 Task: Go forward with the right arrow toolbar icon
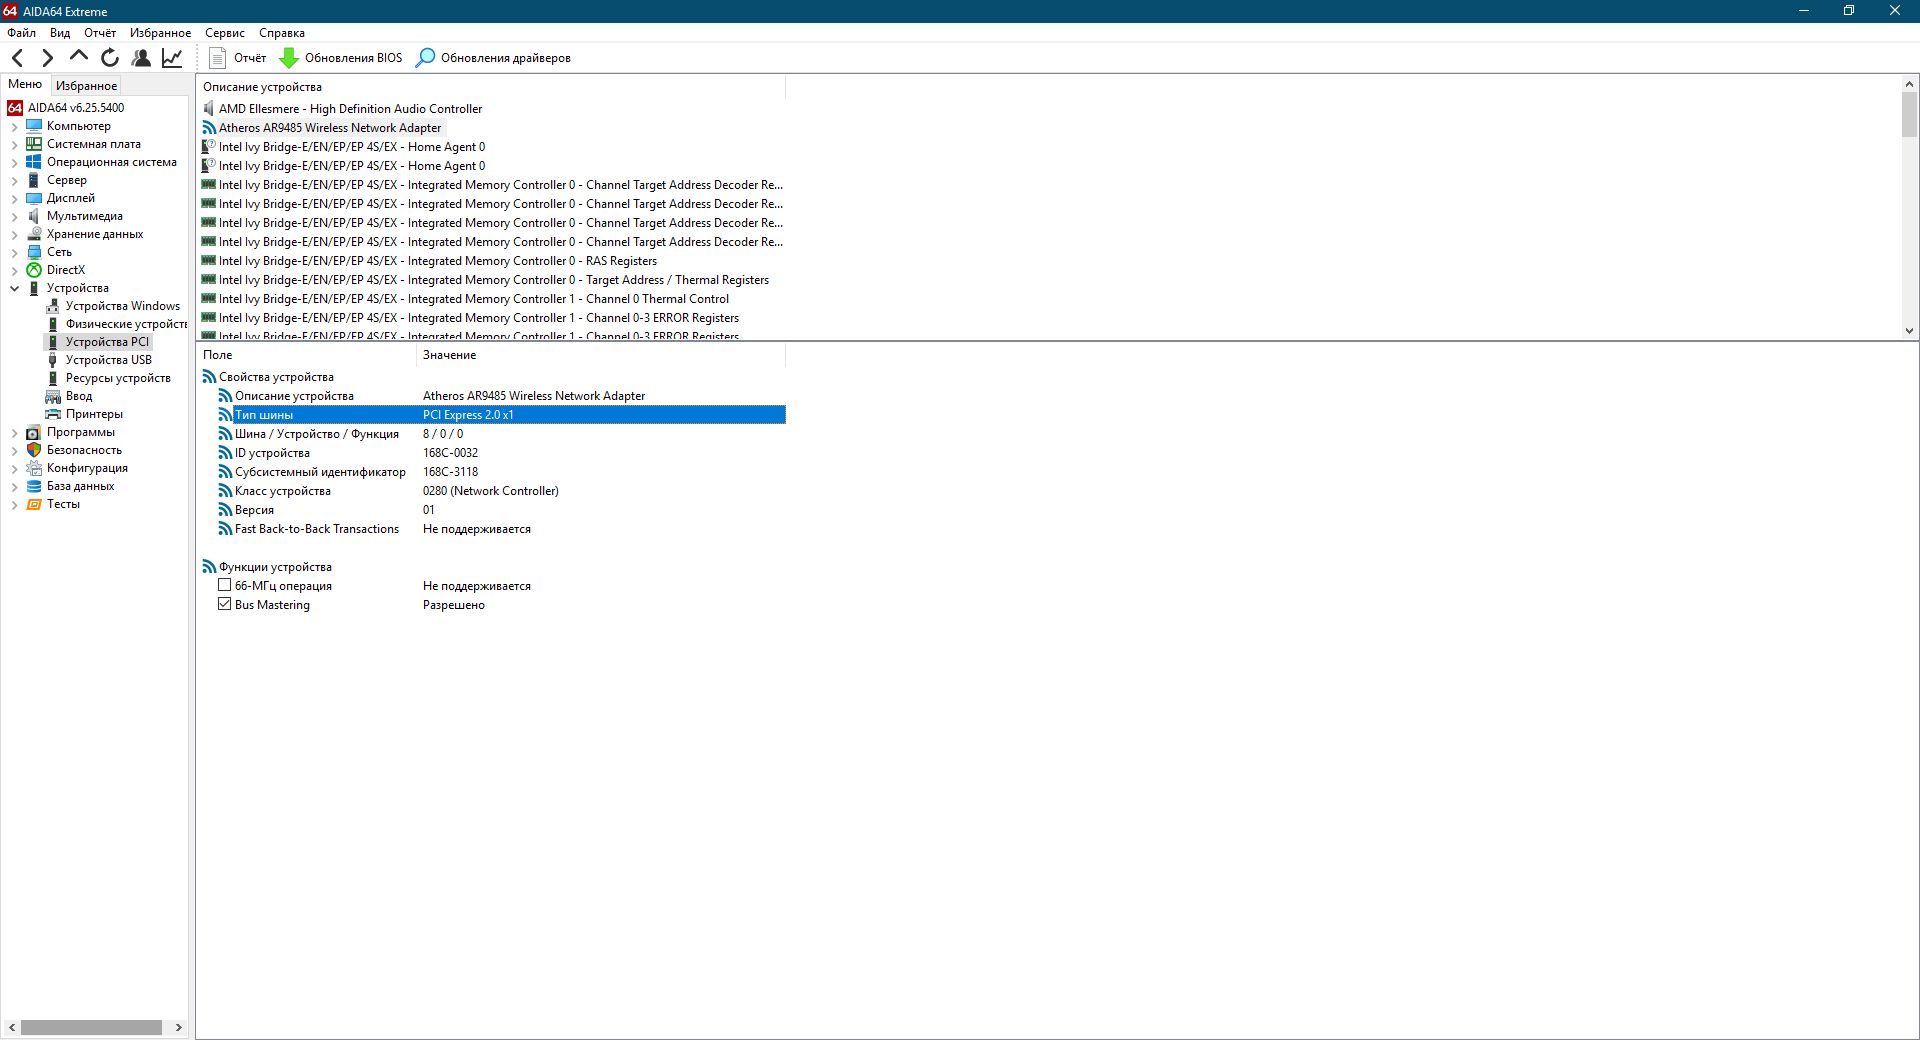47,58
